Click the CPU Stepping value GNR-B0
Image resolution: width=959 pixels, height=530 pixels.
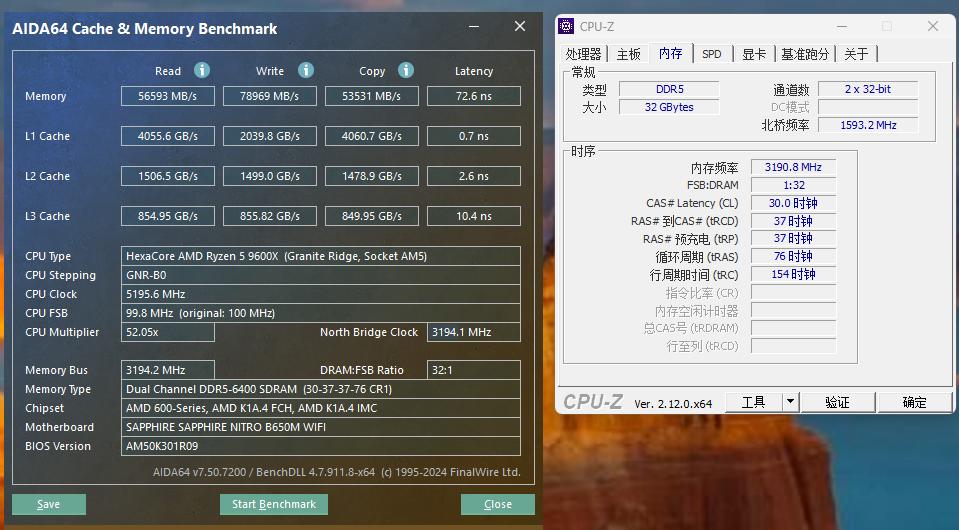click(x=321, y=275)
